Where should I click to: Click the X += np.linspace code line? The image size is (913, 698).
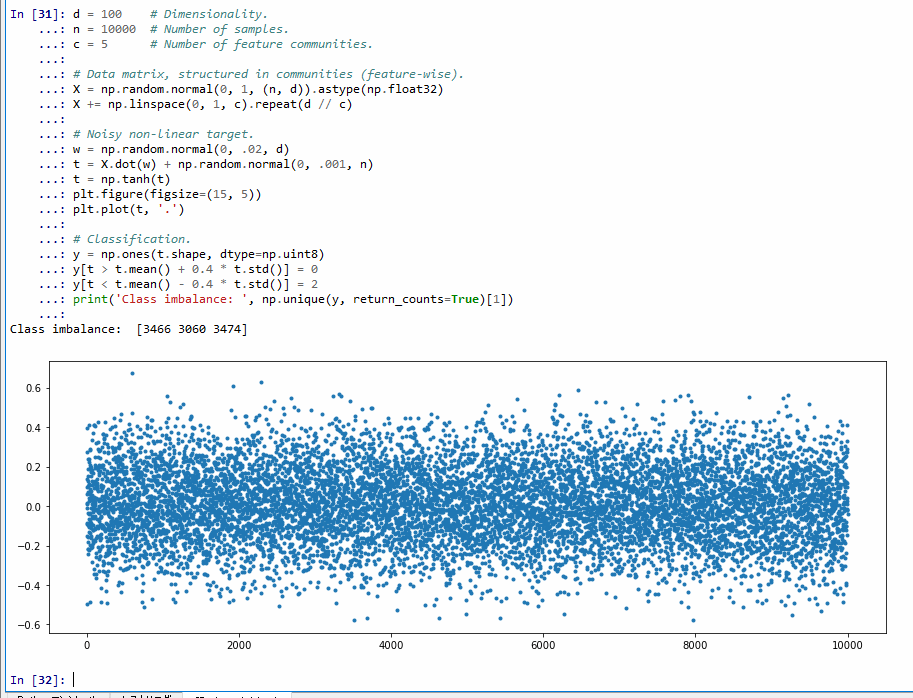[x=212, y=104]
